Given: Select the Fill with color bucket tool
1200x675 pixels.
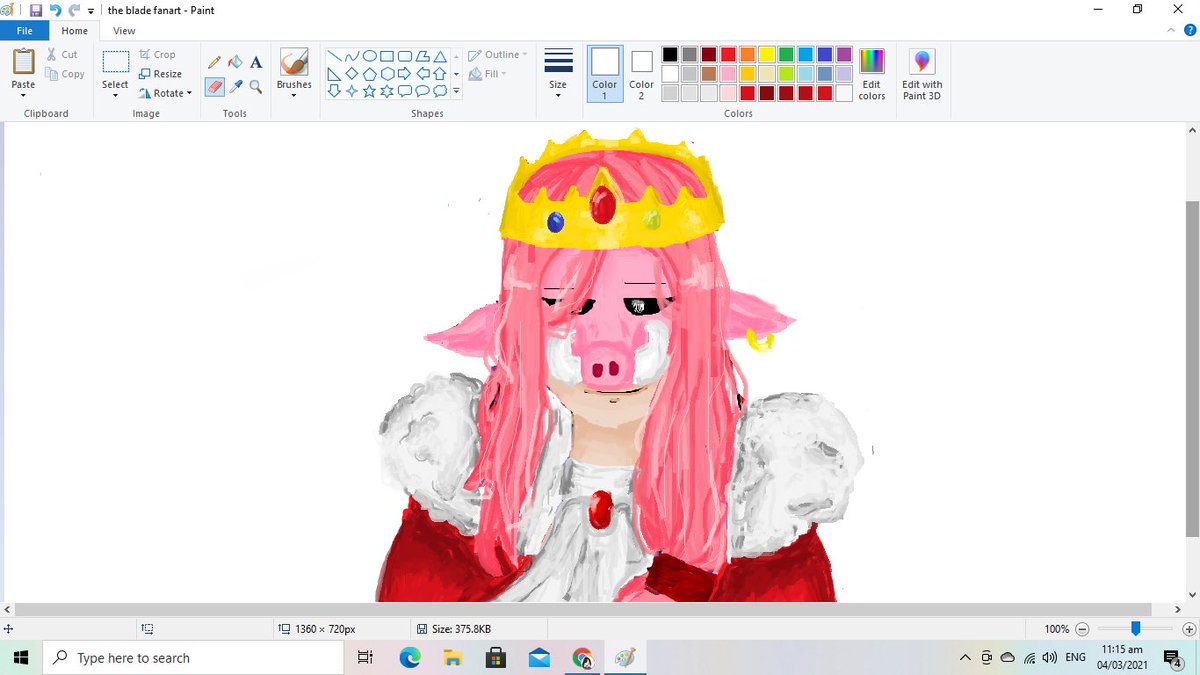Looking at the screenshot, I should [x=235, y=62].
